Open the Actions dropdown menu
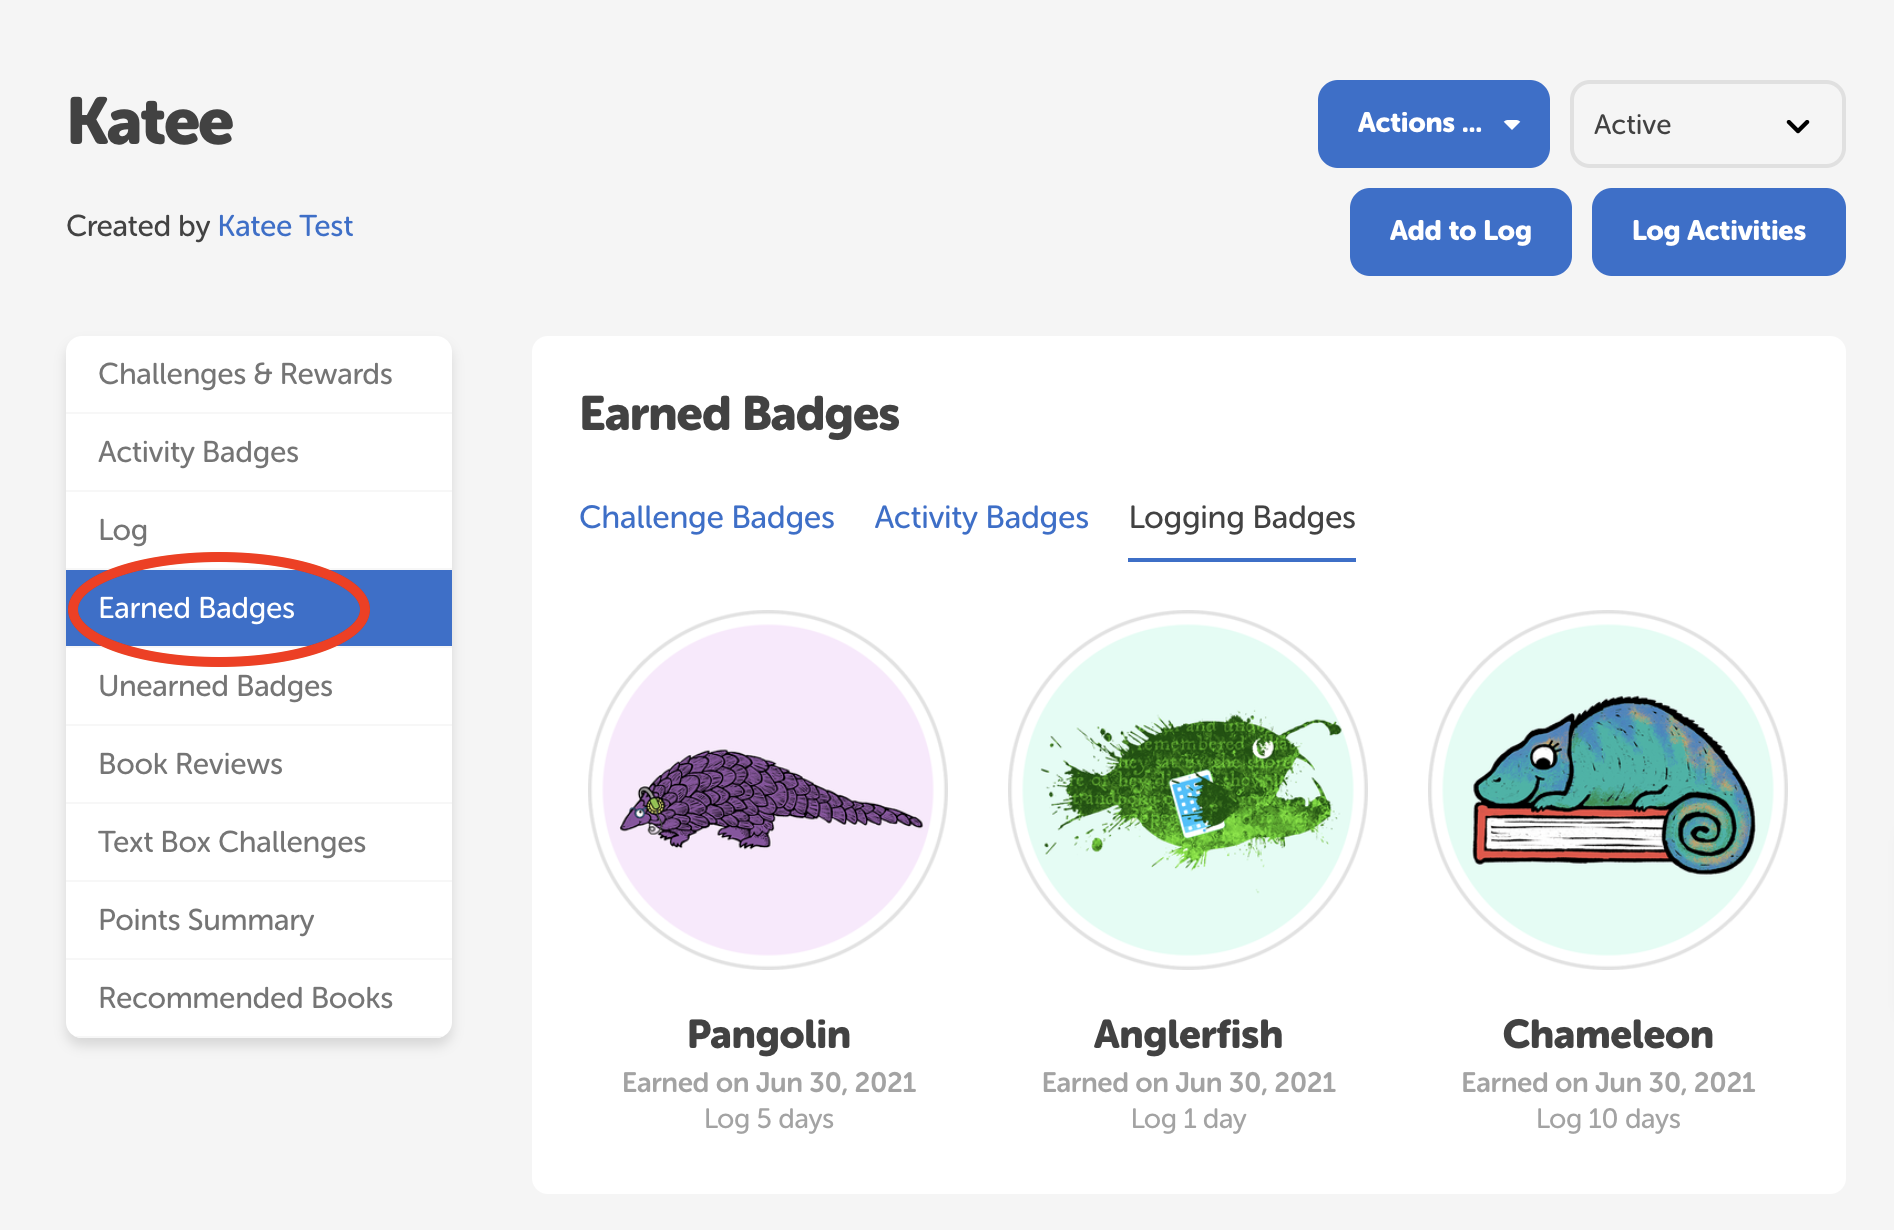 1433,123
